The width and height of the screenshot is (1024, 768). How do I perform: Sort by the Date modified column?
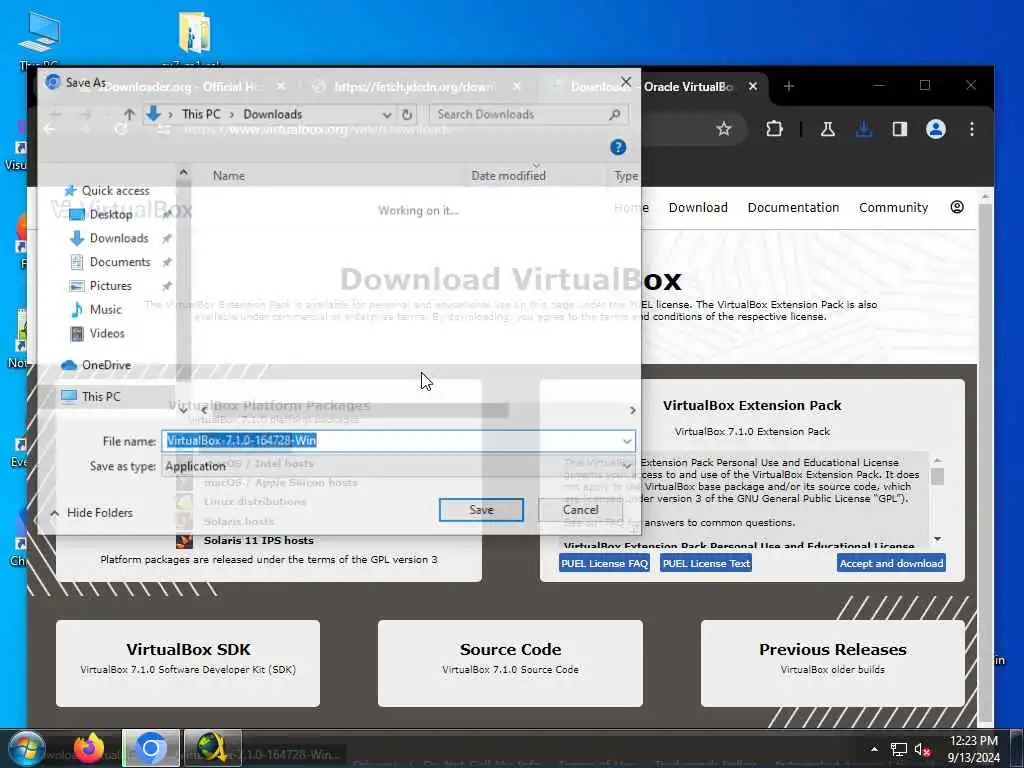[x=508, y=176]
